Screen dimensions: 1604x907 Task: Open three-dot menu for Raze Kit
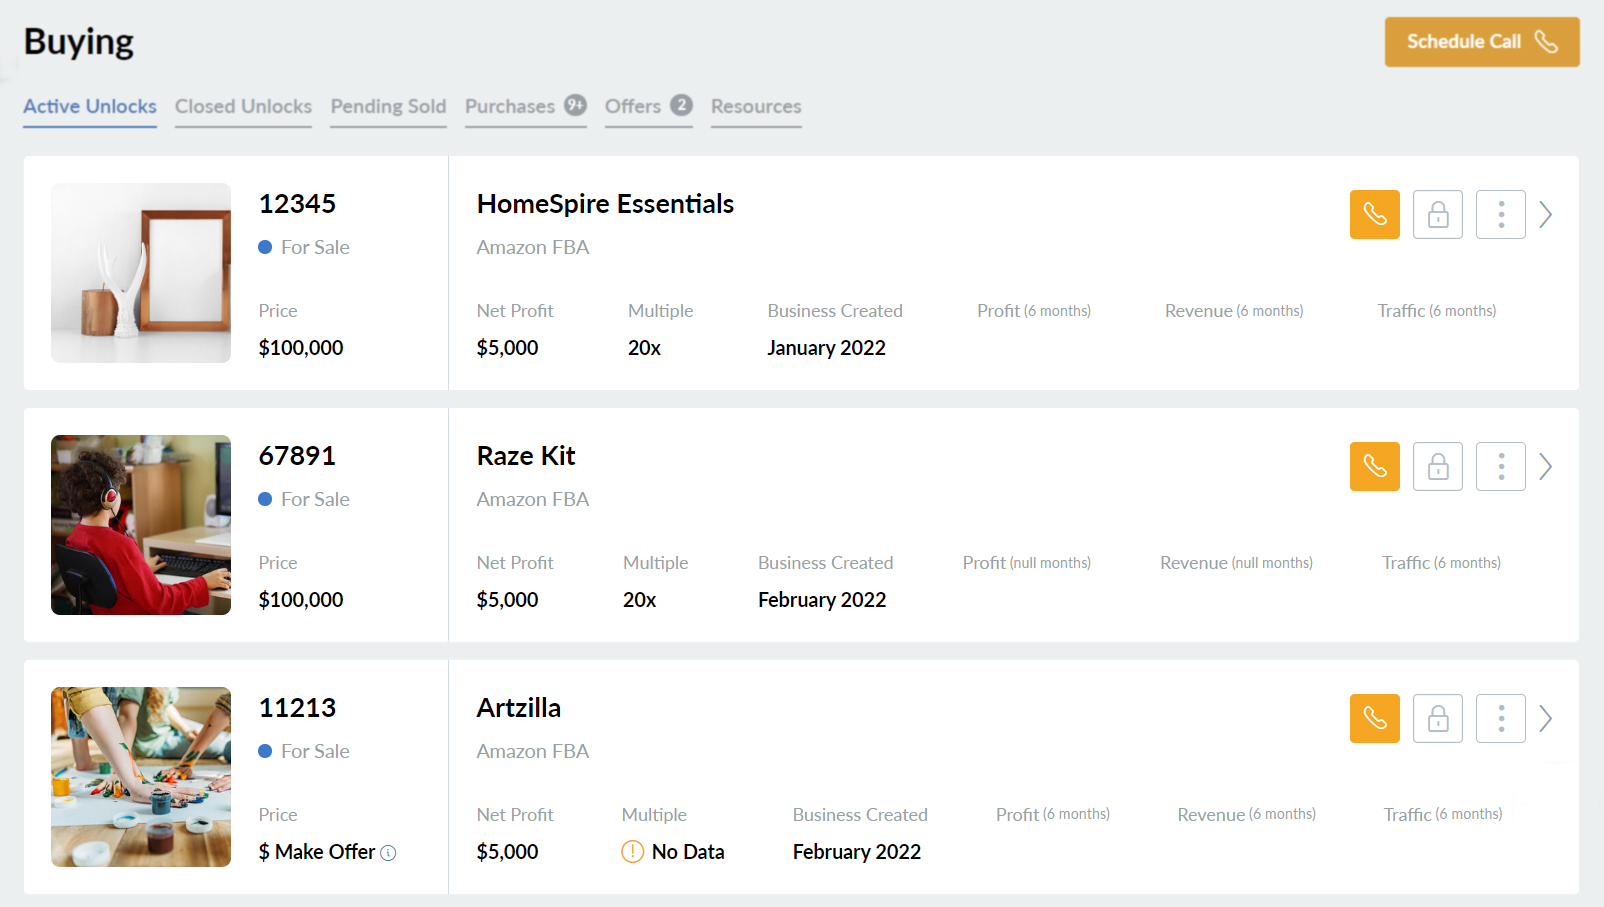1500,466
